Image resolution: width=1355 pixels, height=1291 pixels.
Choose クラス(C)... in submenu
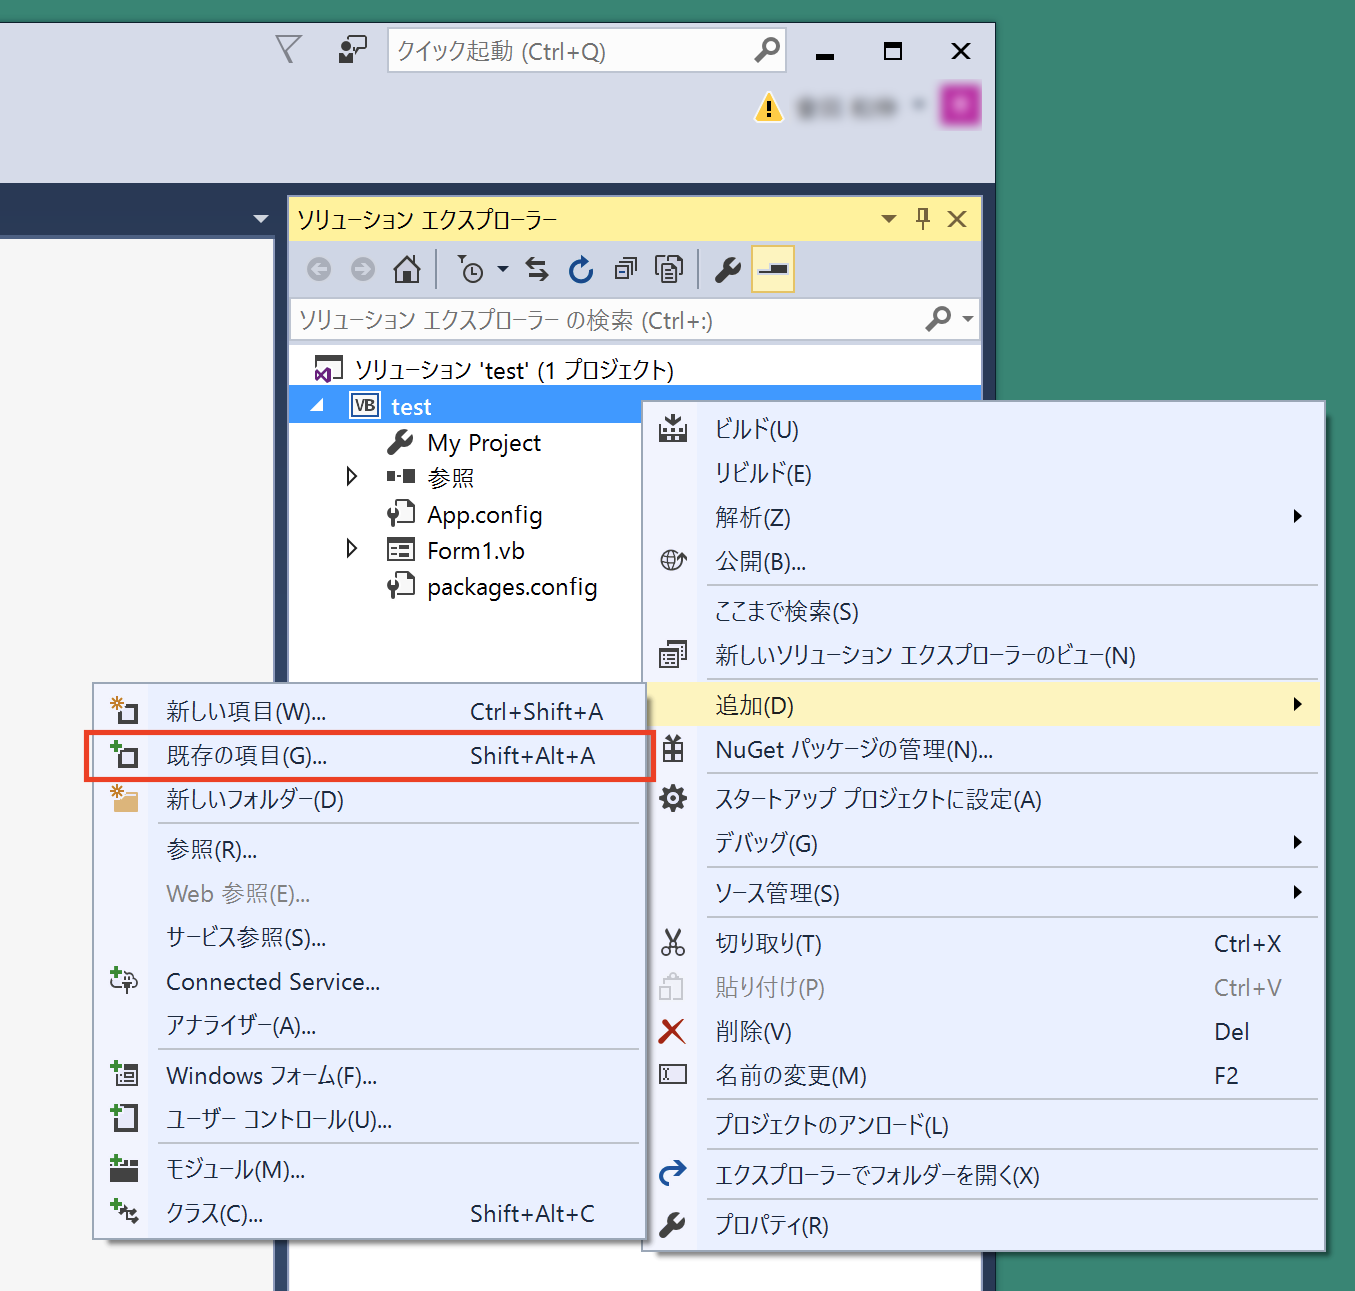click(x=370, y=1213)
